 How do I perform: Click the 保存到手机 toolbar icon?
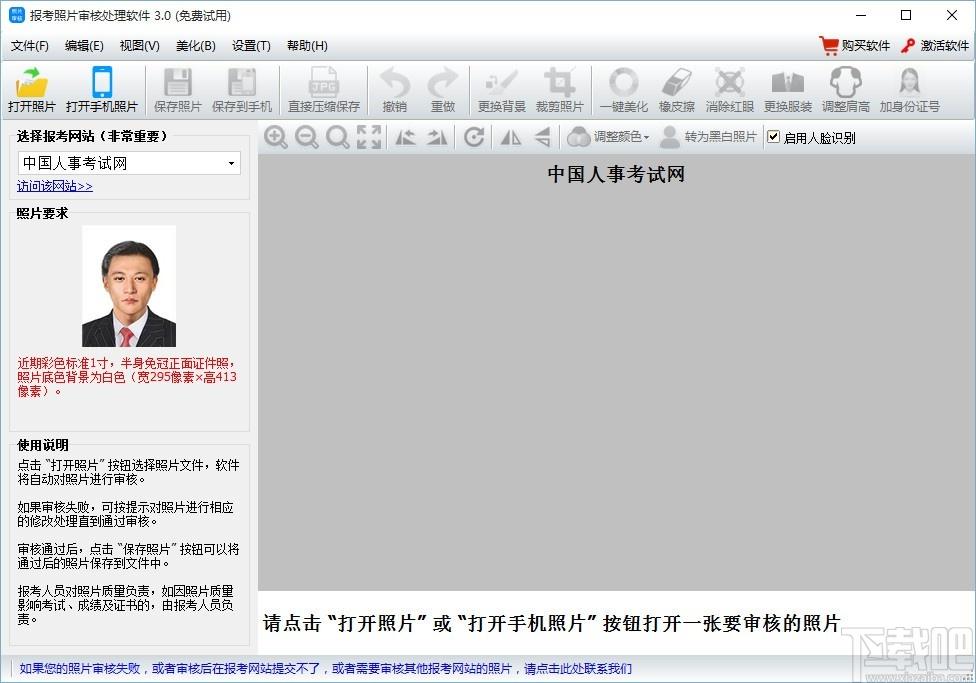pos(242,82)
